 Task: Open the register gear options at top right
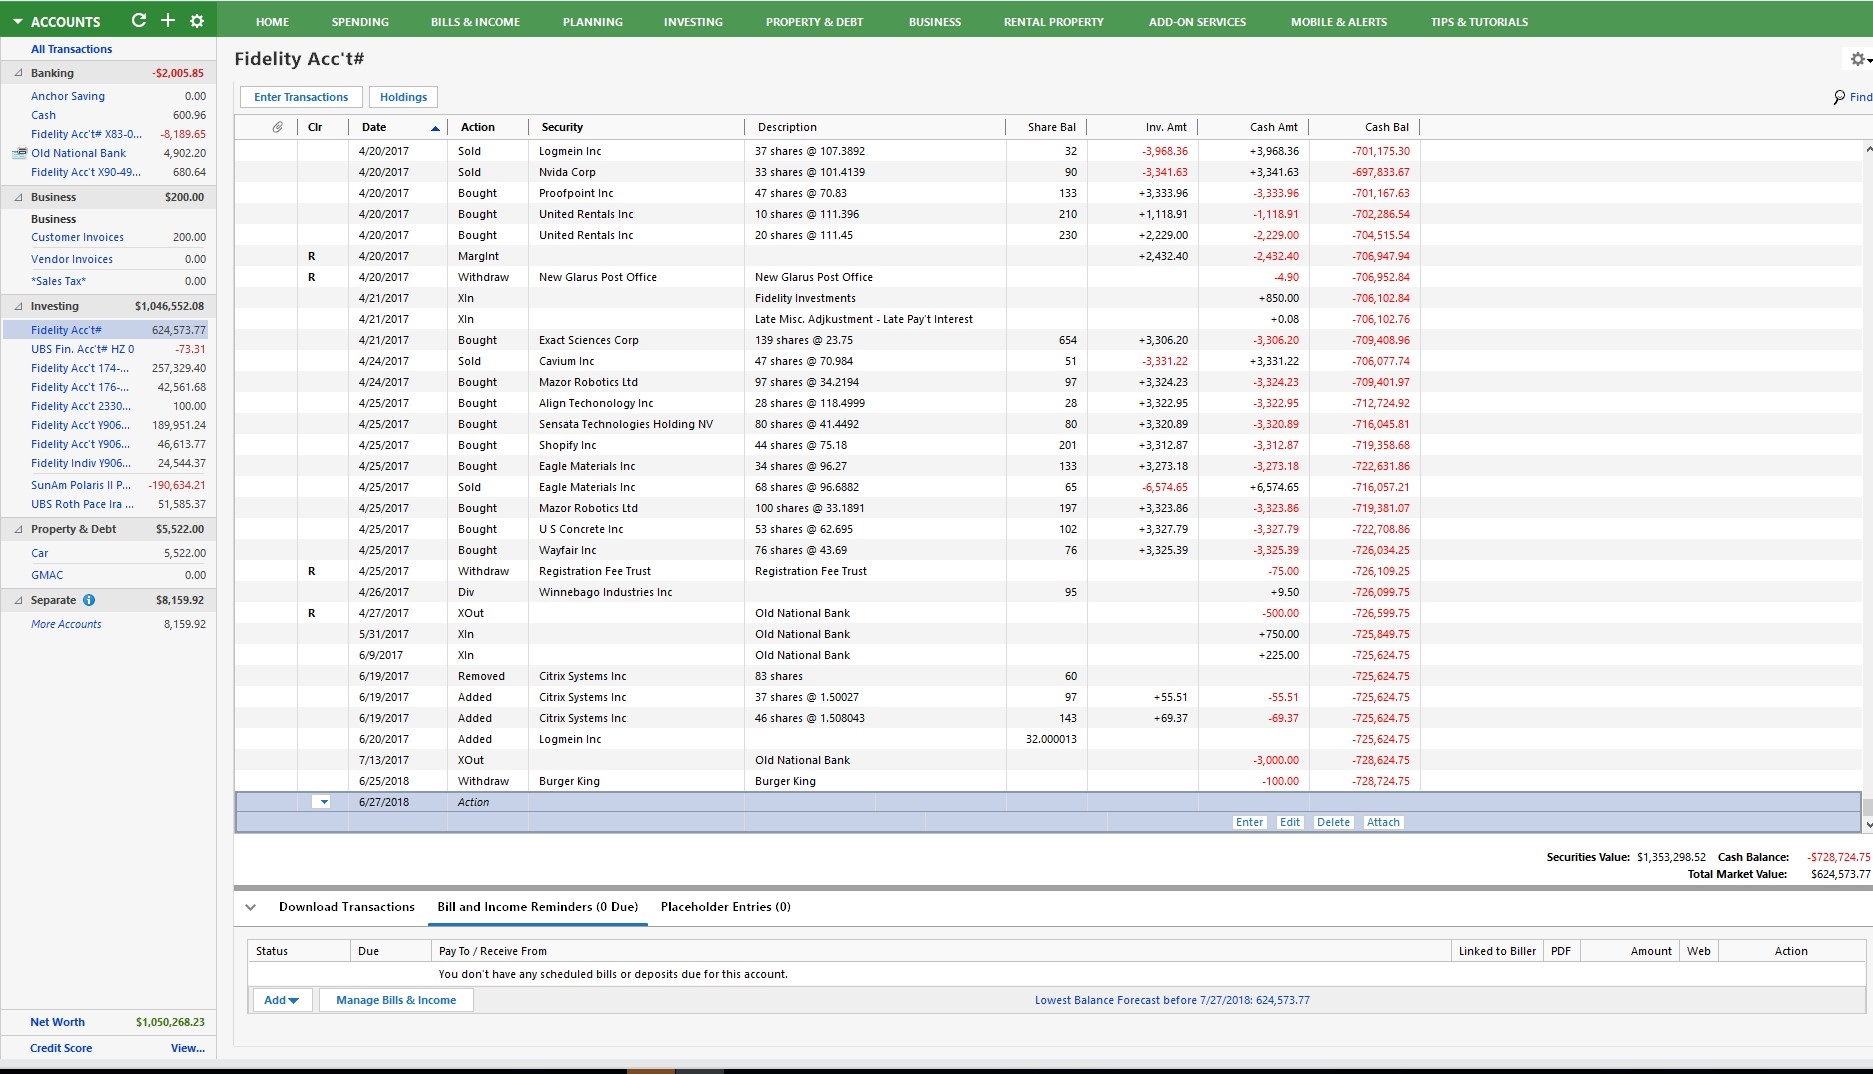(1857, 60)
